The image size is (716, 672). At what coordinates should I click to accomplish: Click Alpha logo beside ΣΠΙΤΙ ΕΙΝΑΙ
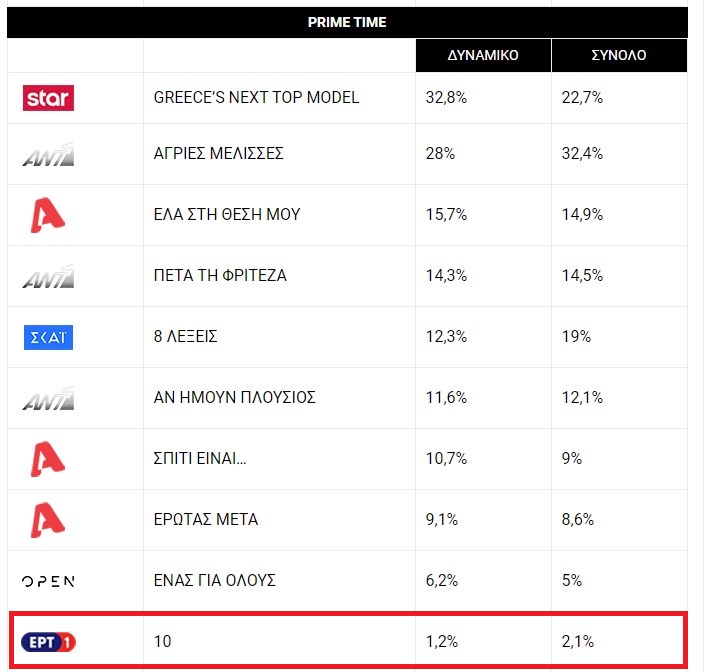pos(48,459)
